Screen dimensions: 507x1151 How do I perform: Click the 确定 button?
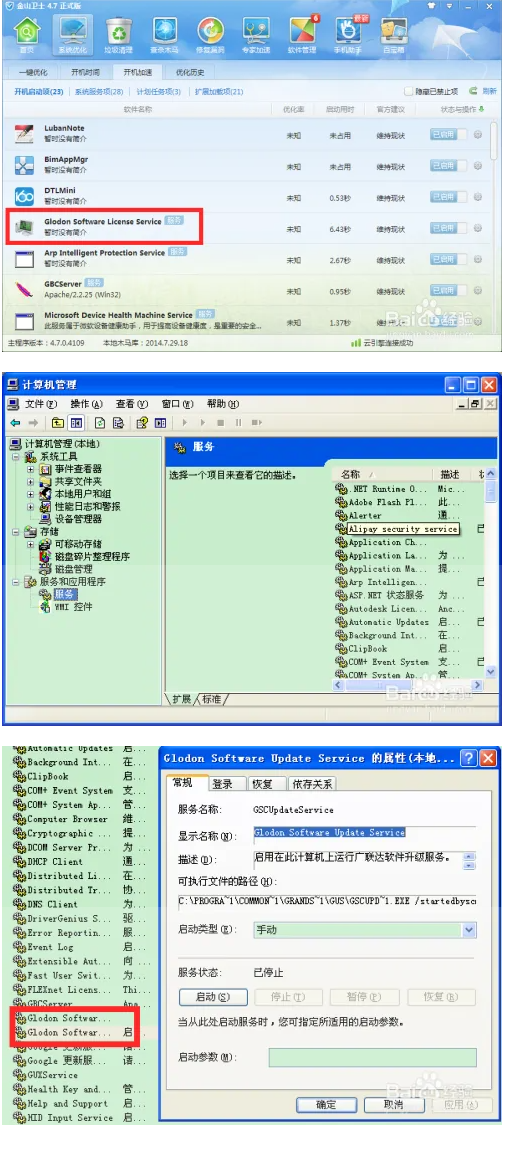(326, 1105)
